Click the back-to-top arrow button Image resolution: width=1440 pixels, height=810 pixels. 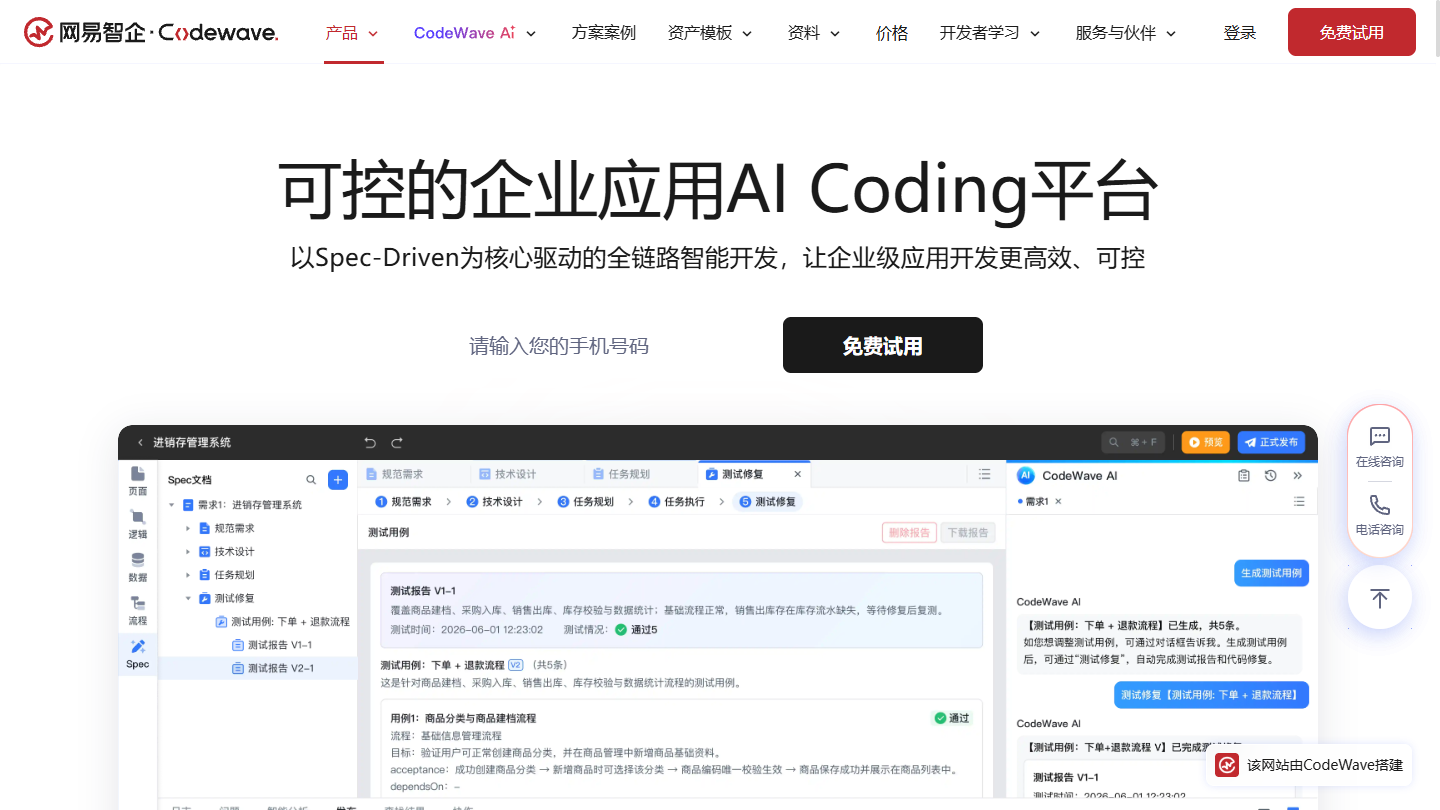tap(1380, 598)
